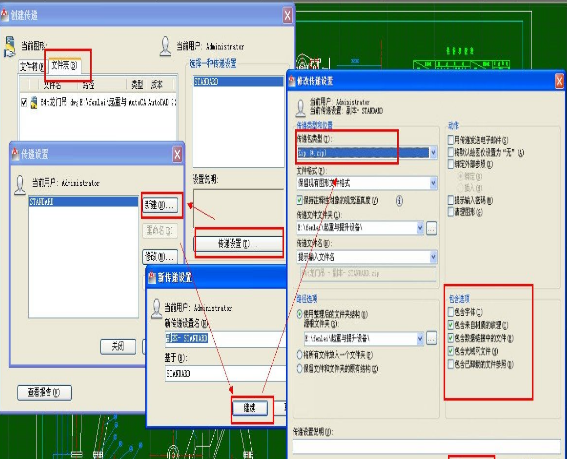Enable 清理图形 checkbox
The height and width of the screenshot is (459, 567).
[451, 212]
